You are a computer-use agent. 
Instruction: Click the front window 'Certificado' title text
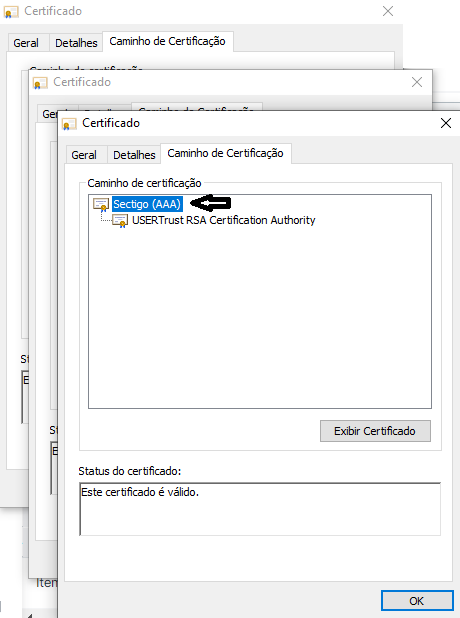(x=111, y=123)
